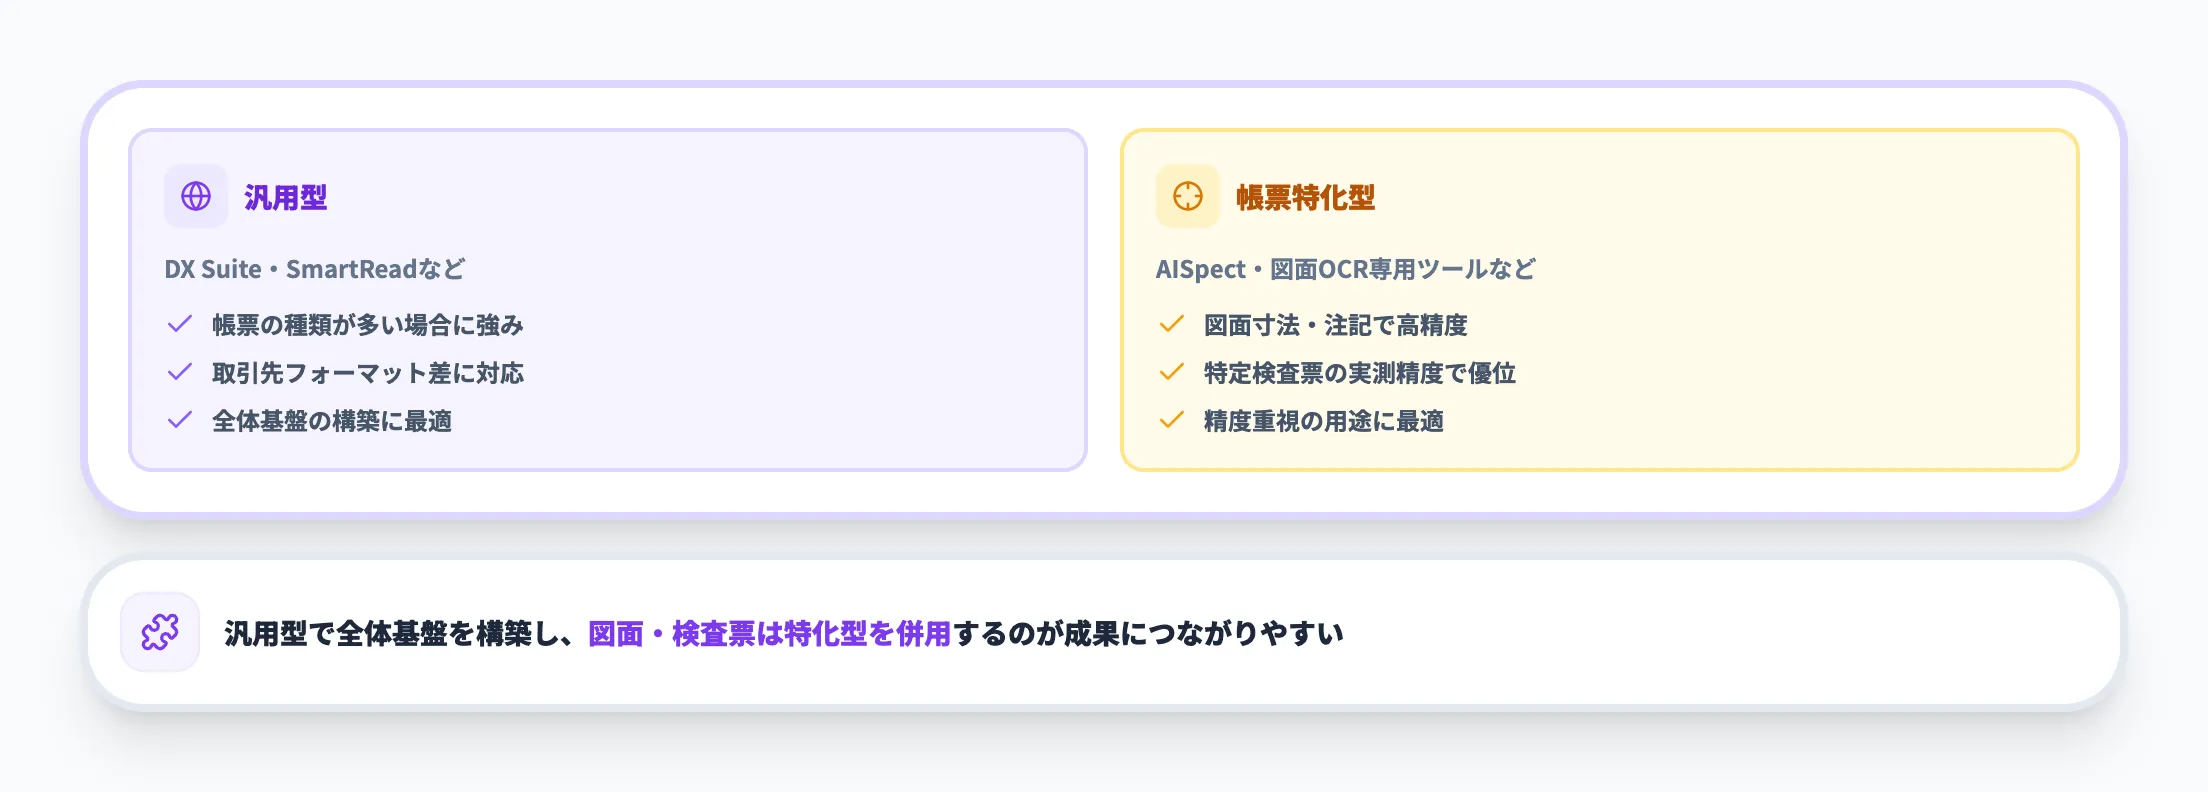Click the orange checkmark beside 精度重視の用途に最適

coord(1171,420)
